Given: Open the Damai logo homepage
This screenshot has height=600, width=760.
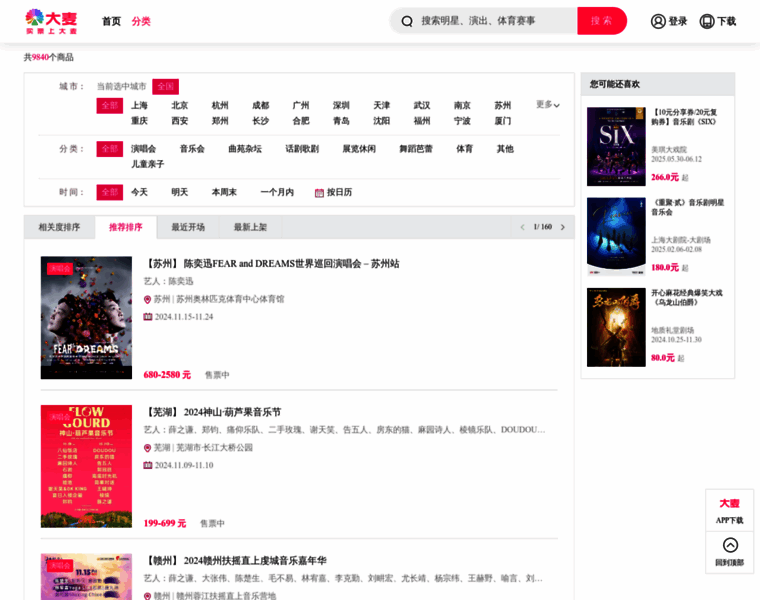Looking at the screenshot, I should (x=51, y=21).
